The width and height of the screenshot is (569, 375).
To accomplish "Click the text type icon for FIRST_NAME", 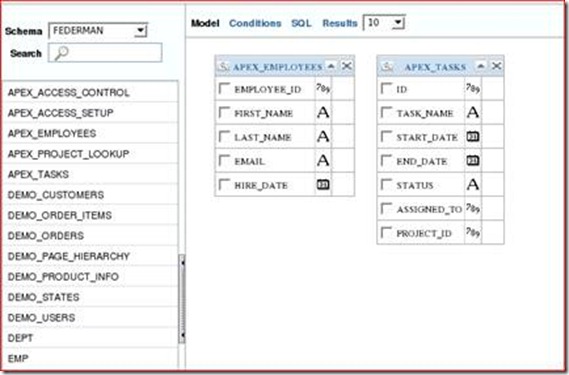I will (323, 112).
